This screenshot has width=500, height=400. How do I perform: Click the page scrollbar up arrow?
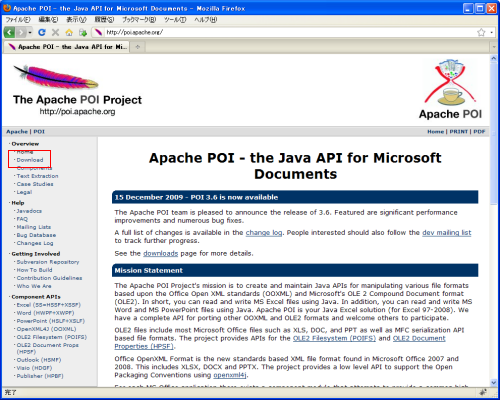(x=494, y=58)
